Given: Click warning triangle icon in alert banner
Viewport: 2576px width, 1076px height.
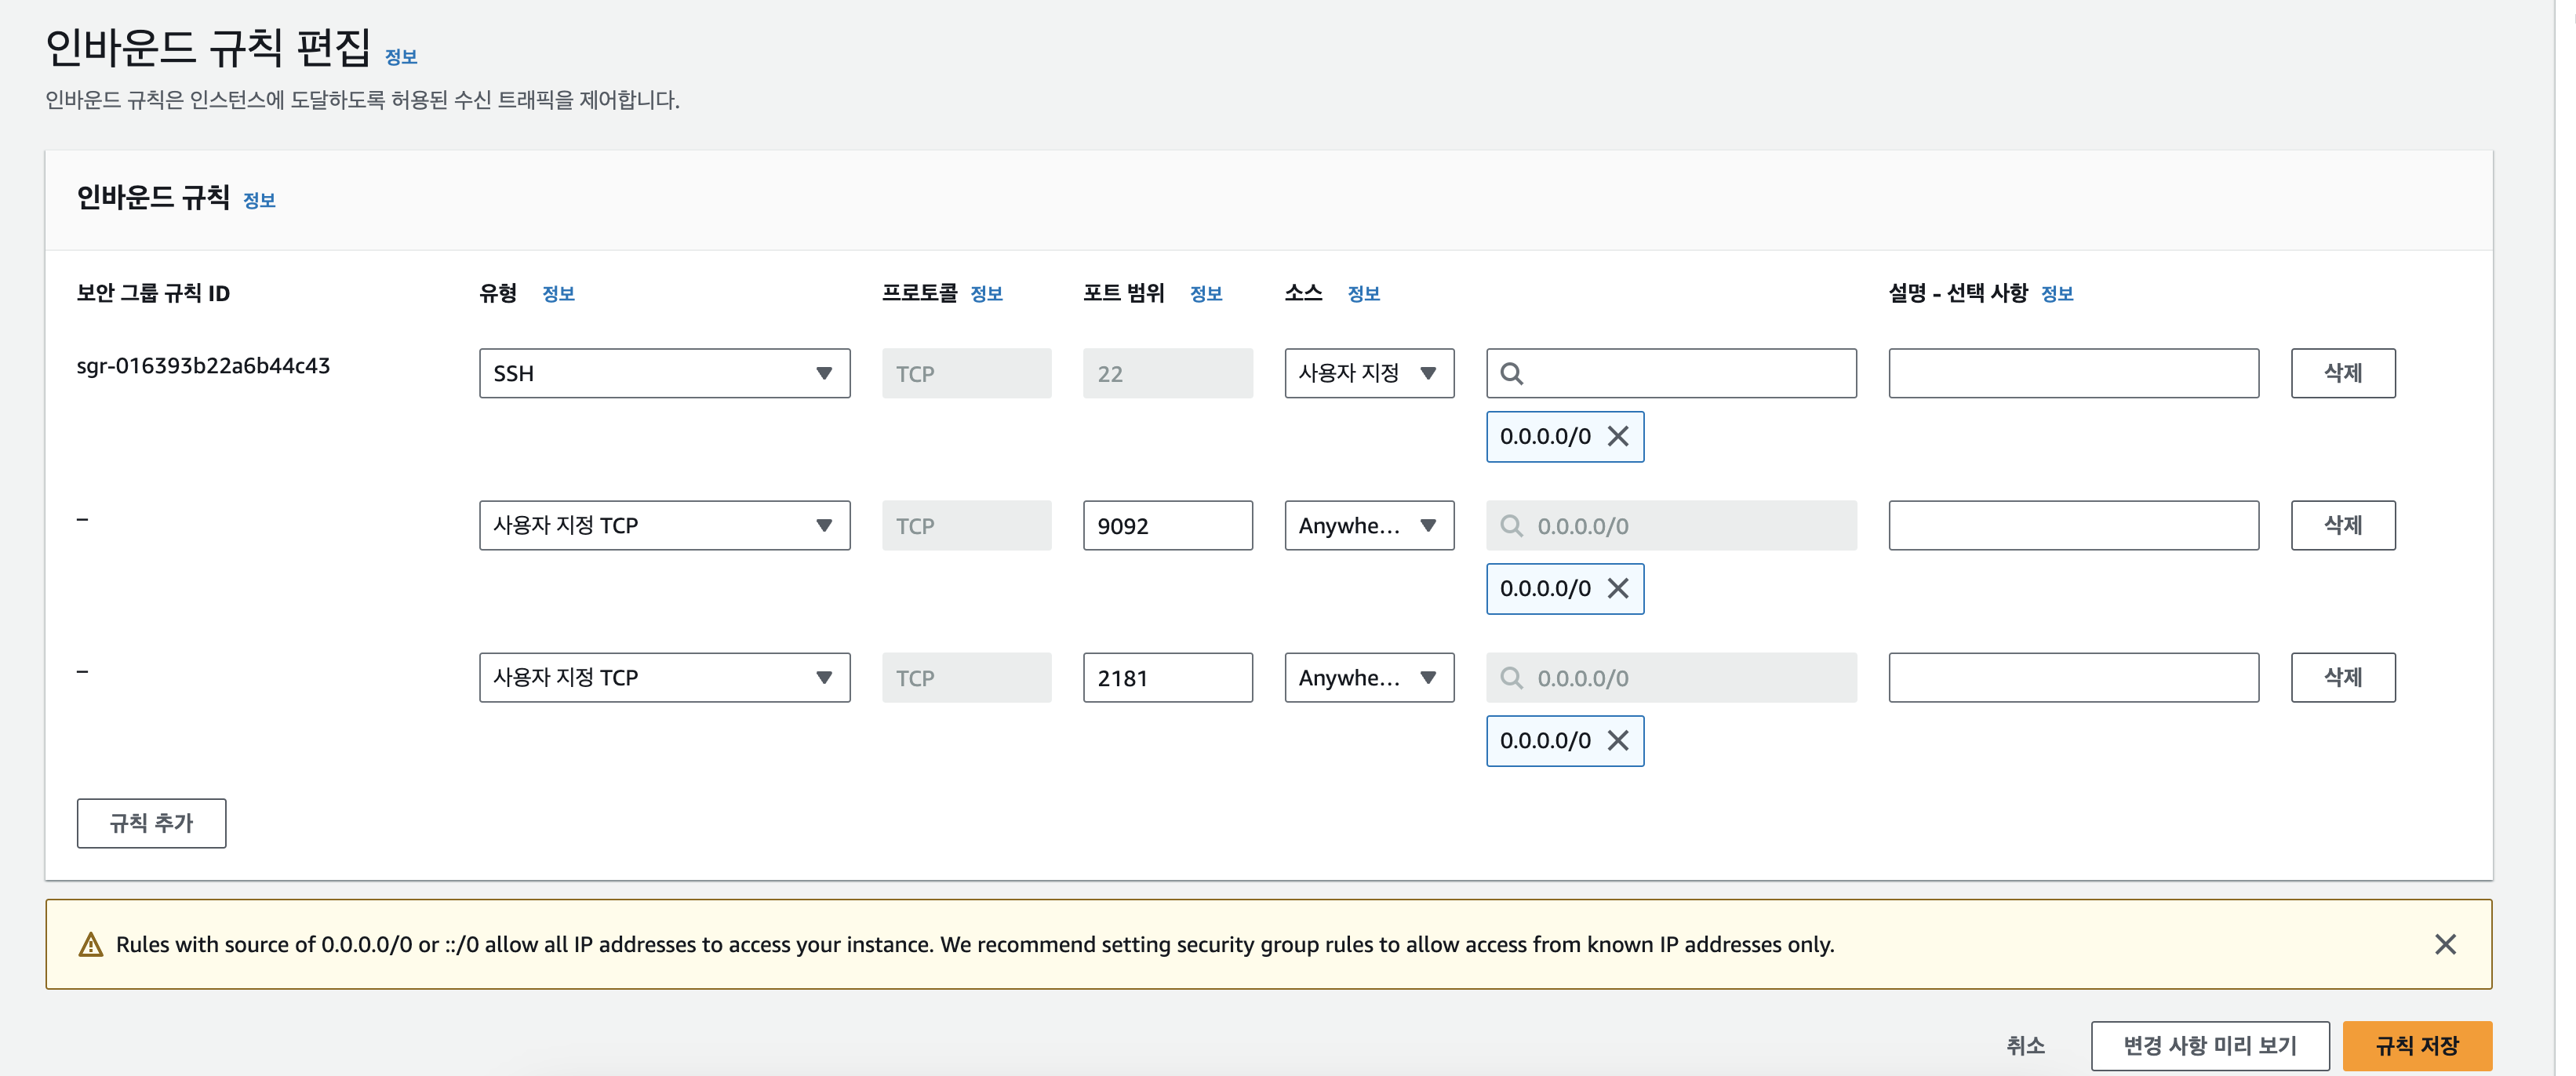Looking at the screenshot, I should tap(91, 944).
